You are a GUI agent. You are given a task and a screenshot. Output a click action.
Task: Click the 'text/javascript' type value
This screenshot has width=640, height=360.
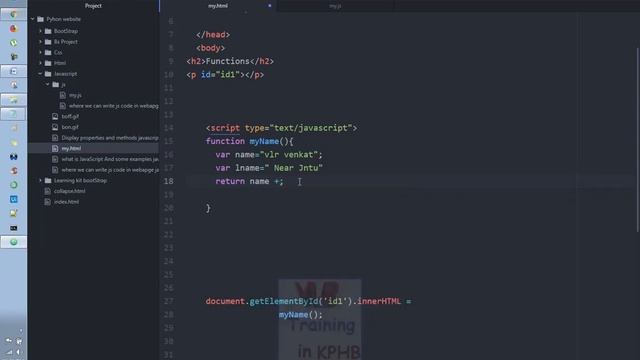311,128
